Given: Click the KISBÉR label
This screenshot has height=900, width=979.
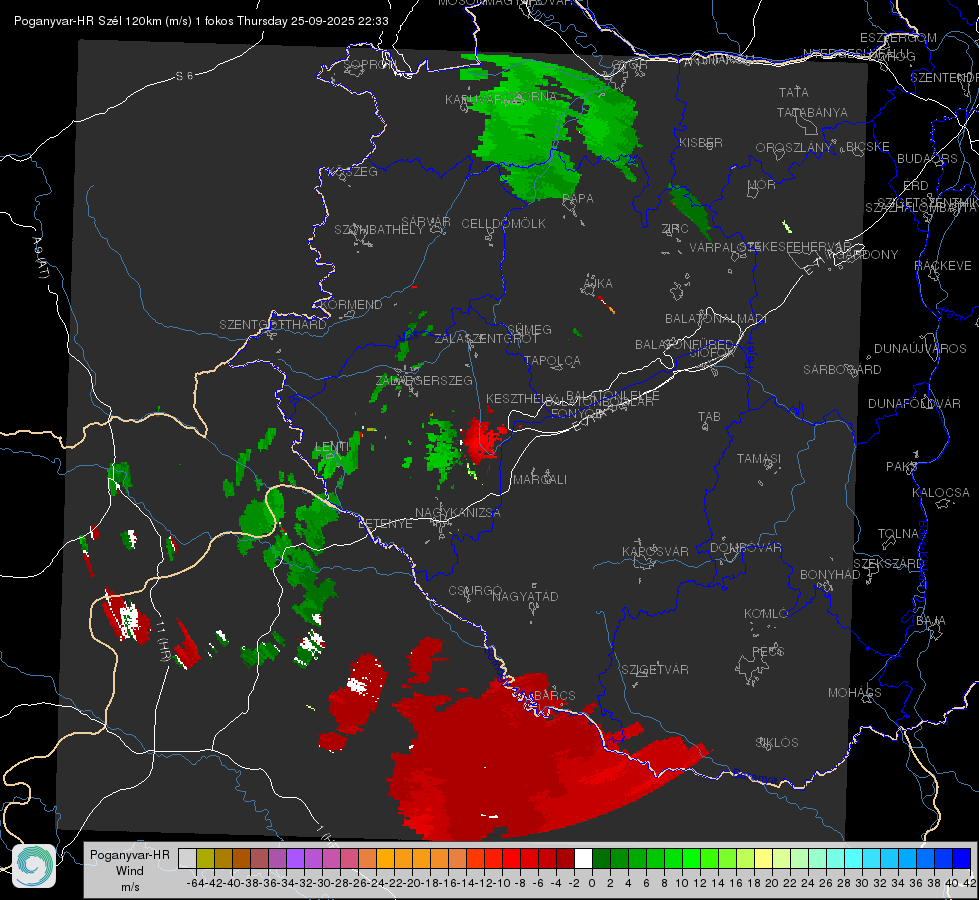Looking at the screenshot, I should 701,142.
